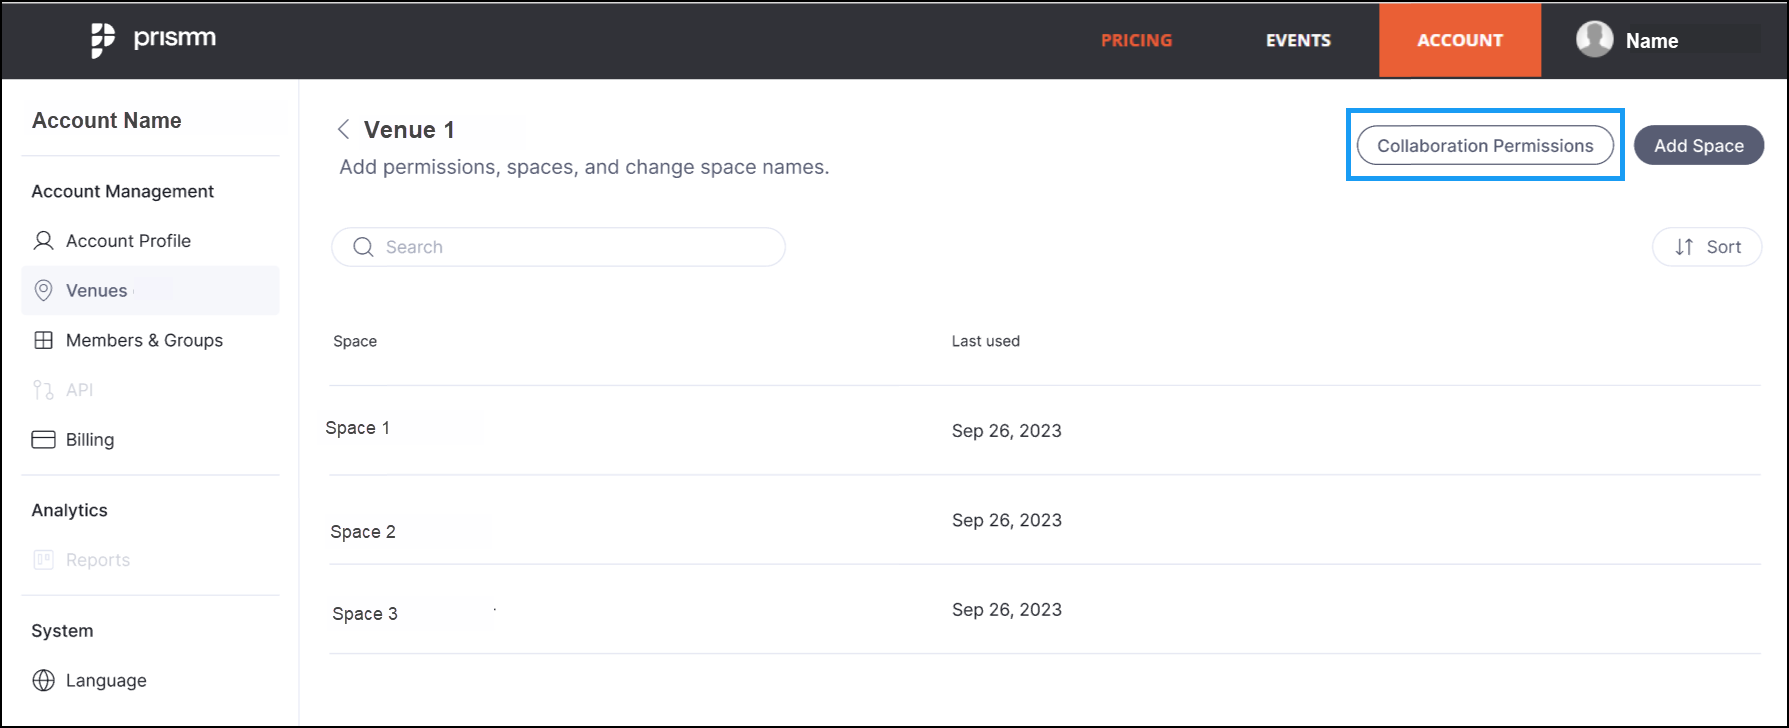Open the Name user menu
The image size is (1789, 728).
[x=1651, y=41]
